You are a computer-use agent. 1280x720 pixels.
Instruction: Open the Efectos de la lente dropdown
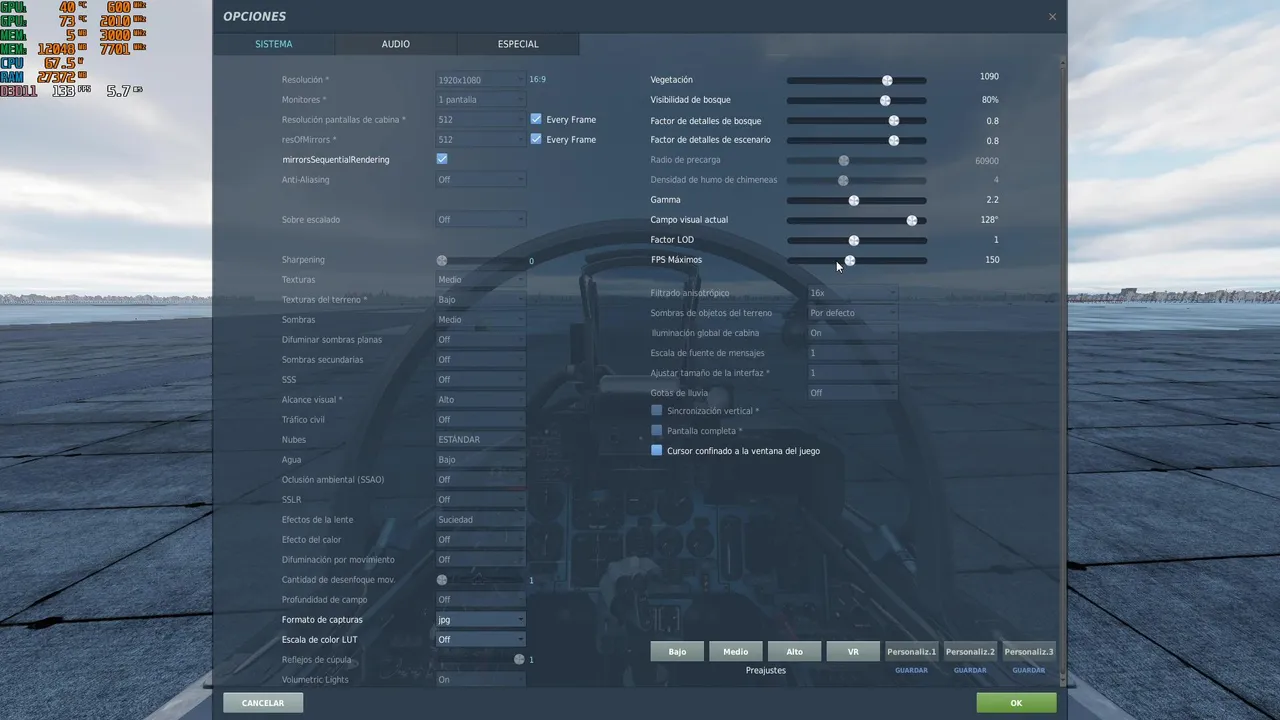click(480, 520)
